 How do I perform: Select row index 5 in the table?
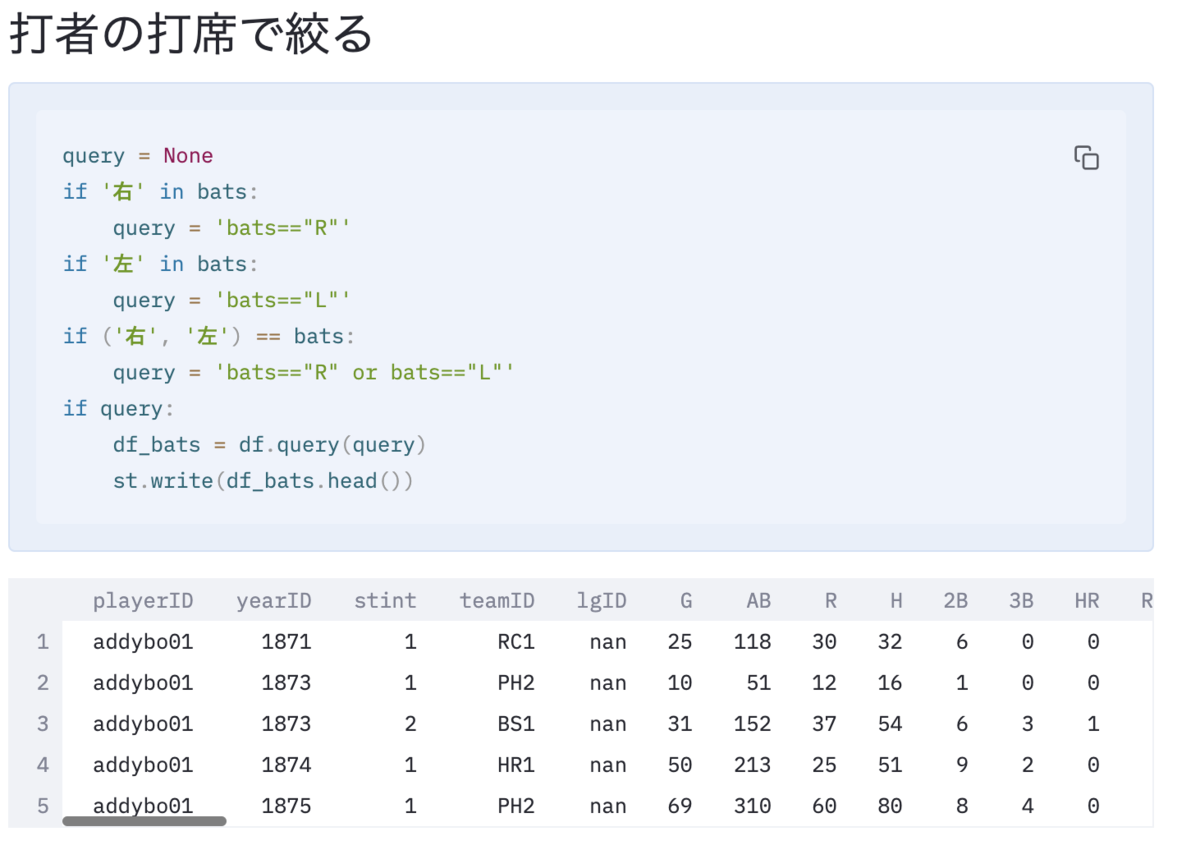coord(42,806)
